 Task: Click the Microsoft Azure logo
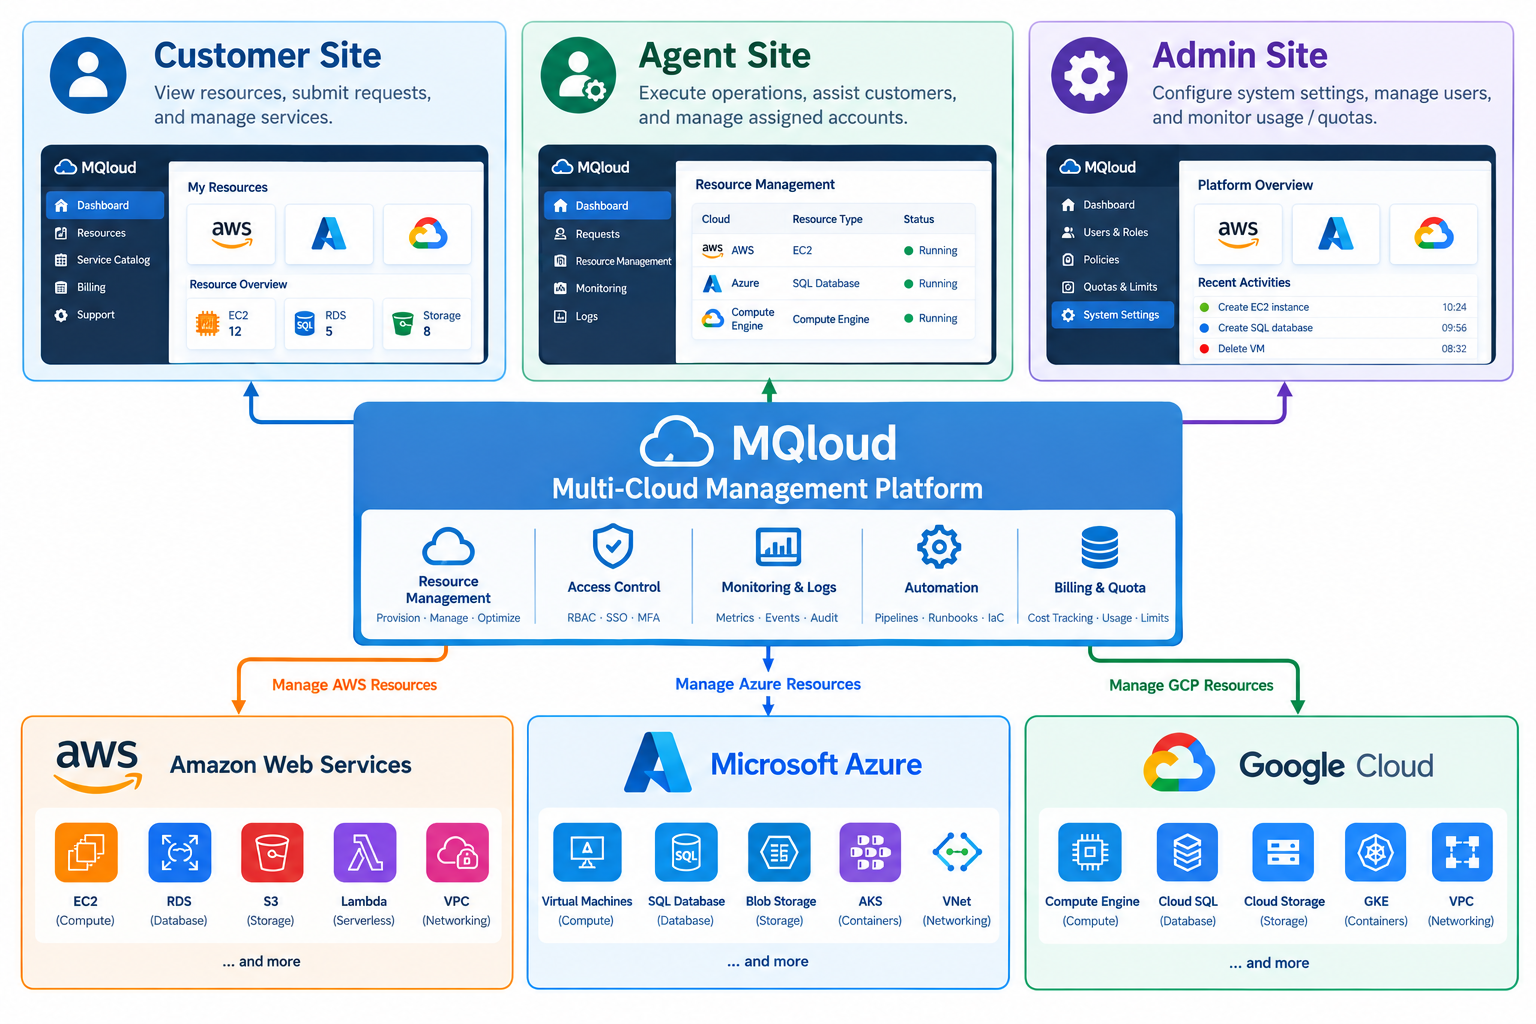(658, 763)
